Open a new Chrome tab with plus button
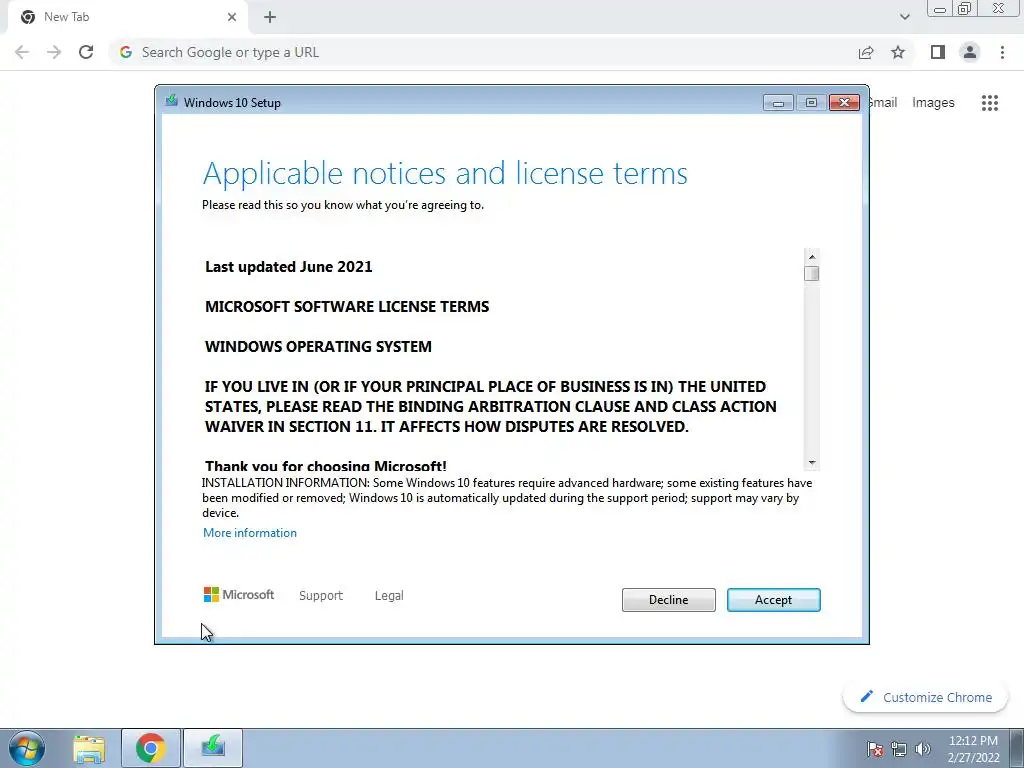Viewport: 1024px width, 768px height. click(270, 17)
